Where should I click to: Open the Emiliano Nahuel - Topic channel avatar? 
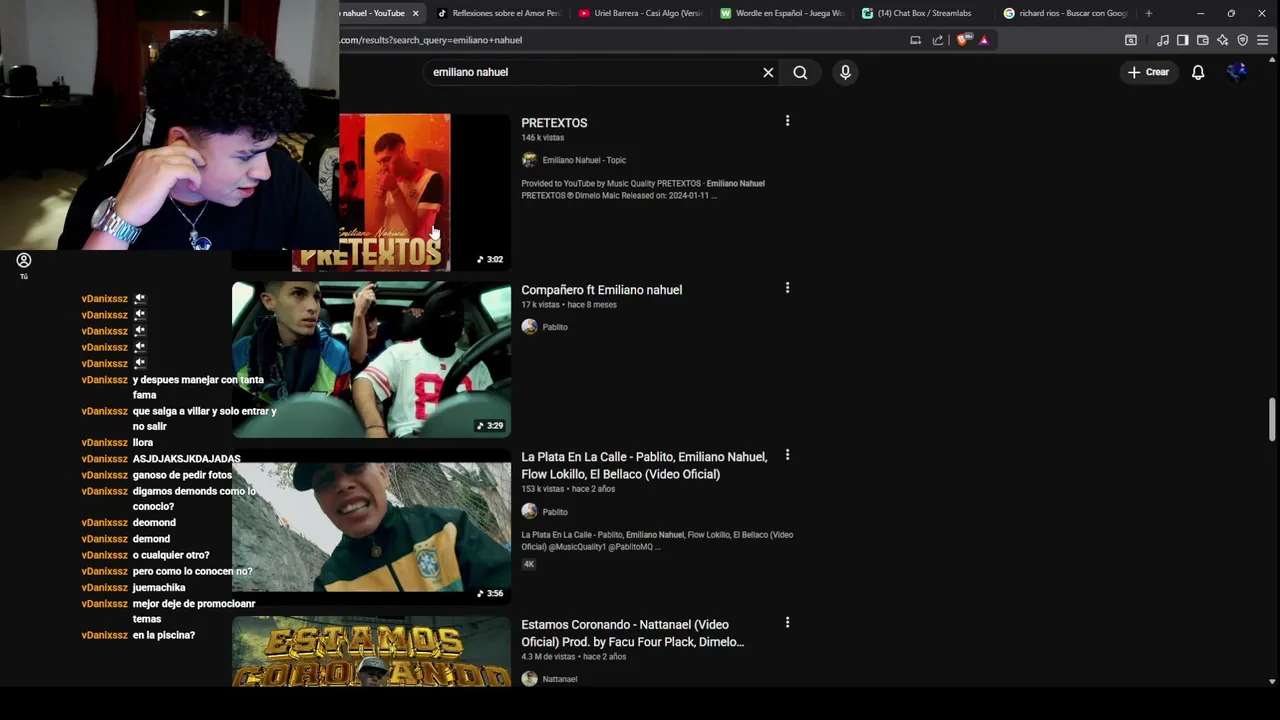[x=529, y=160]
